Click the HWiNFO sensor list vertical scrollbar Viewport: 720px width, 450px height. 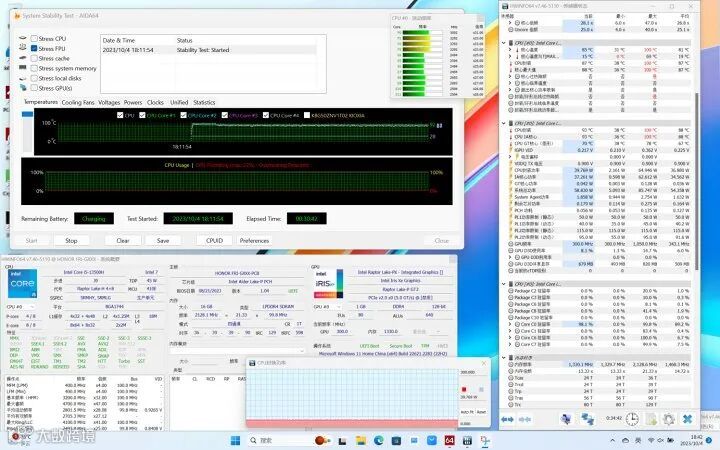(697, 181)
